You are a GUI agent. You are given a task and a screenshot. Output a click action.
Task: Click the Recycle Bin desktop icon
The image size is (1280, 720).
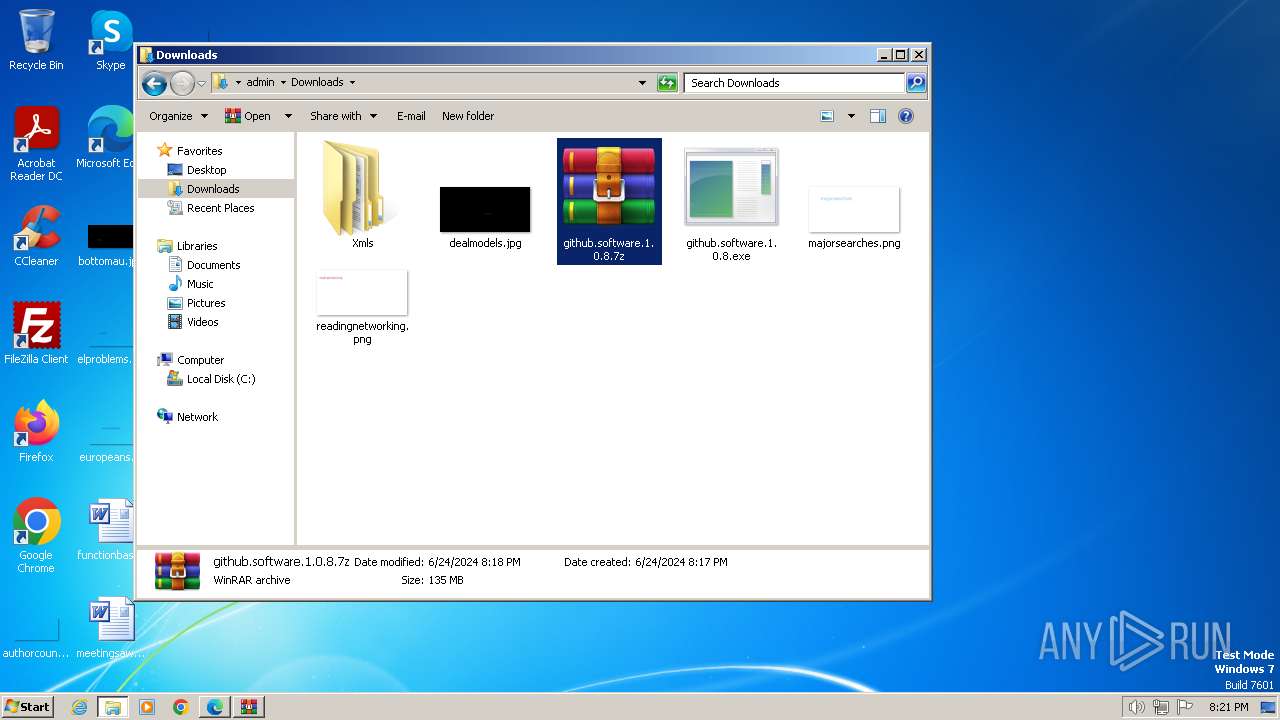click(36, 40)
